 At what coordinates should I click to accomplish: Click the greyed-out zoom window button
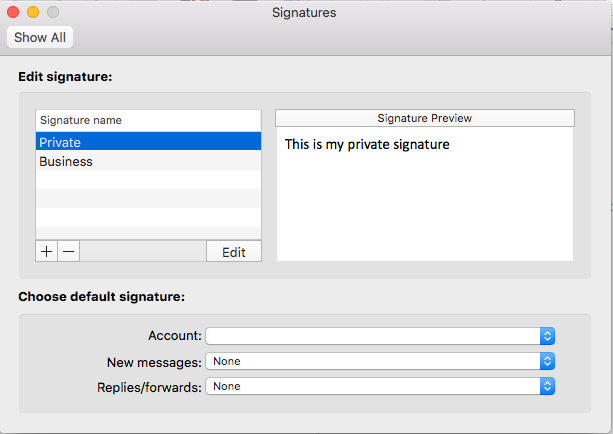point(53,12)
